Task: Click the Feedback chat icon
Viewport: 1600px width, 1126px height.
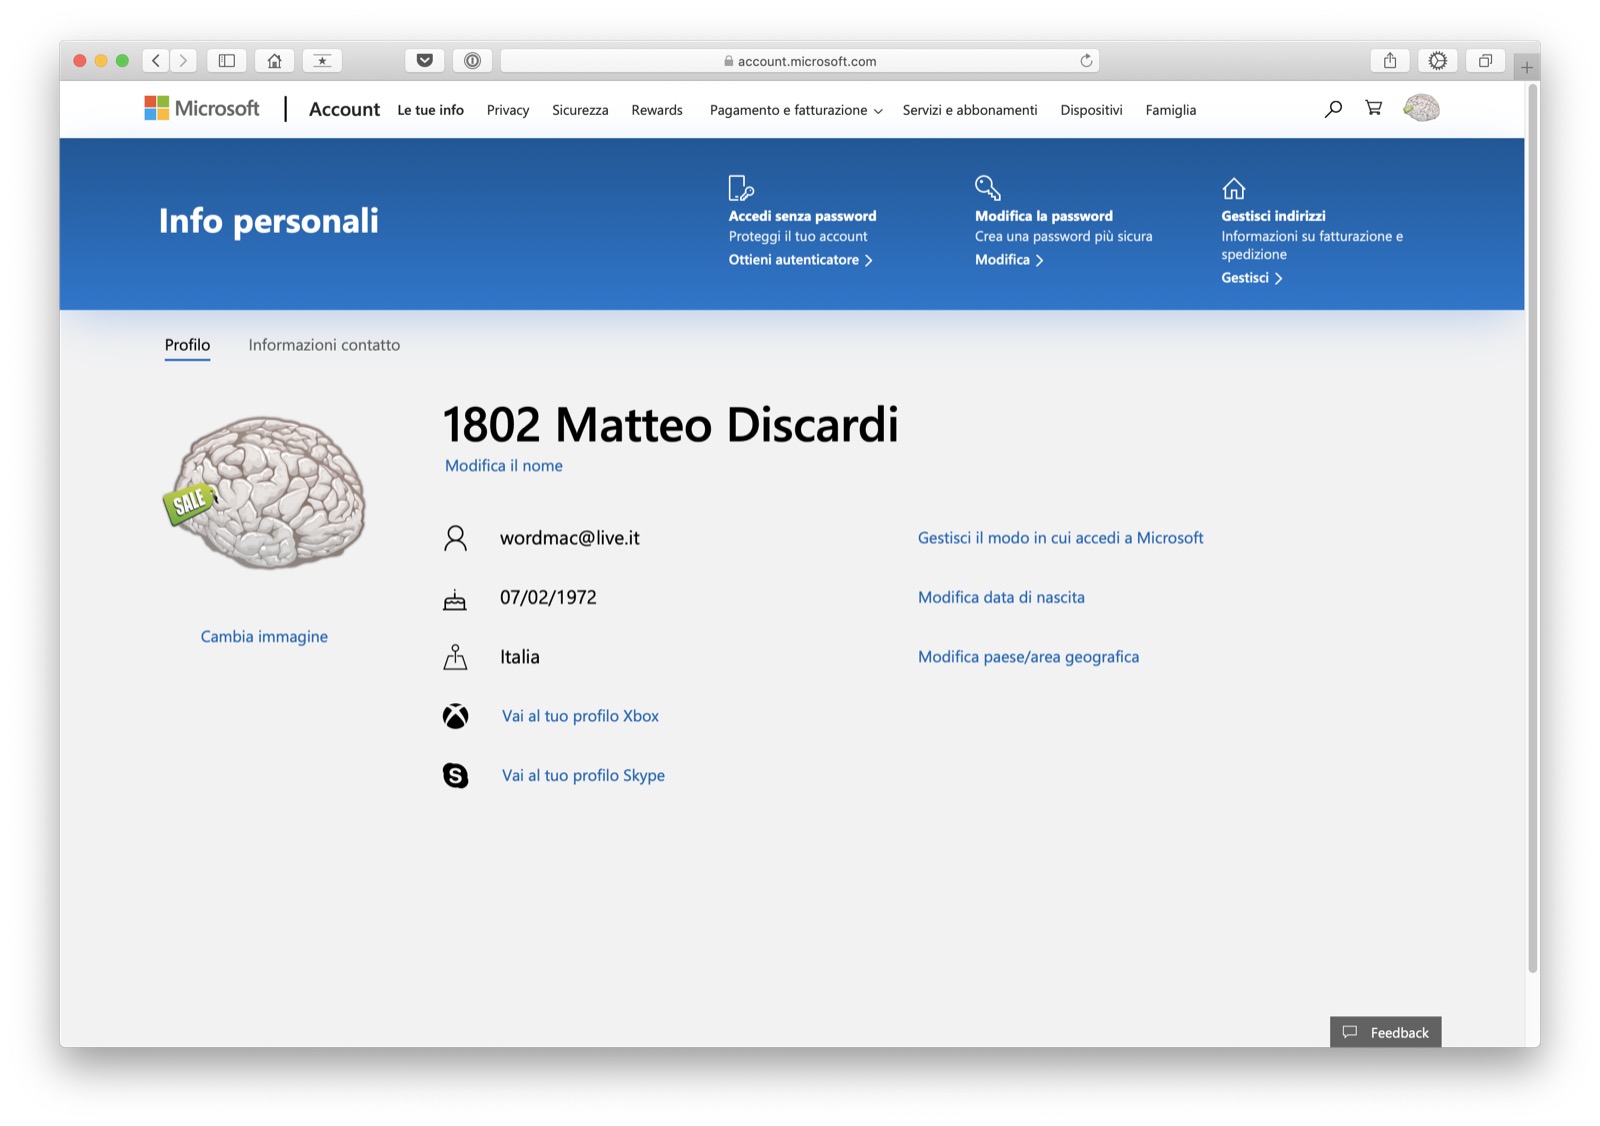Action: [x=1350, y=1032]
